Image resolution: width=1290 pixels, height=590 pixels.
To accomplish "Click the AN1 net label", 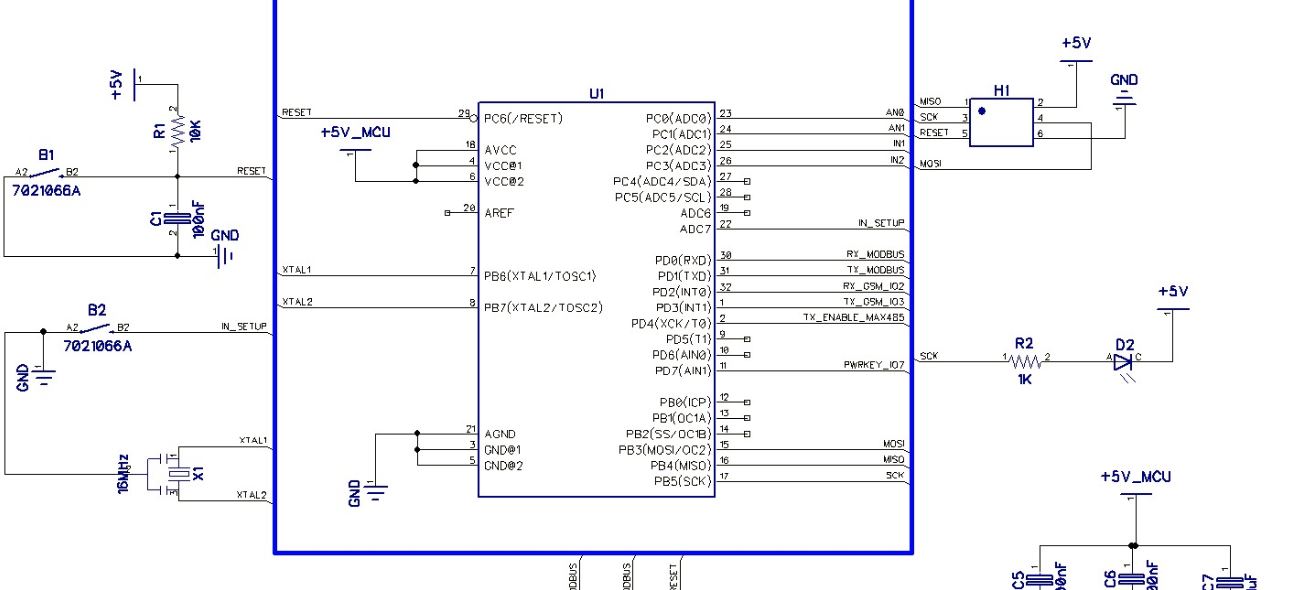I will click(x=896, y=128).
